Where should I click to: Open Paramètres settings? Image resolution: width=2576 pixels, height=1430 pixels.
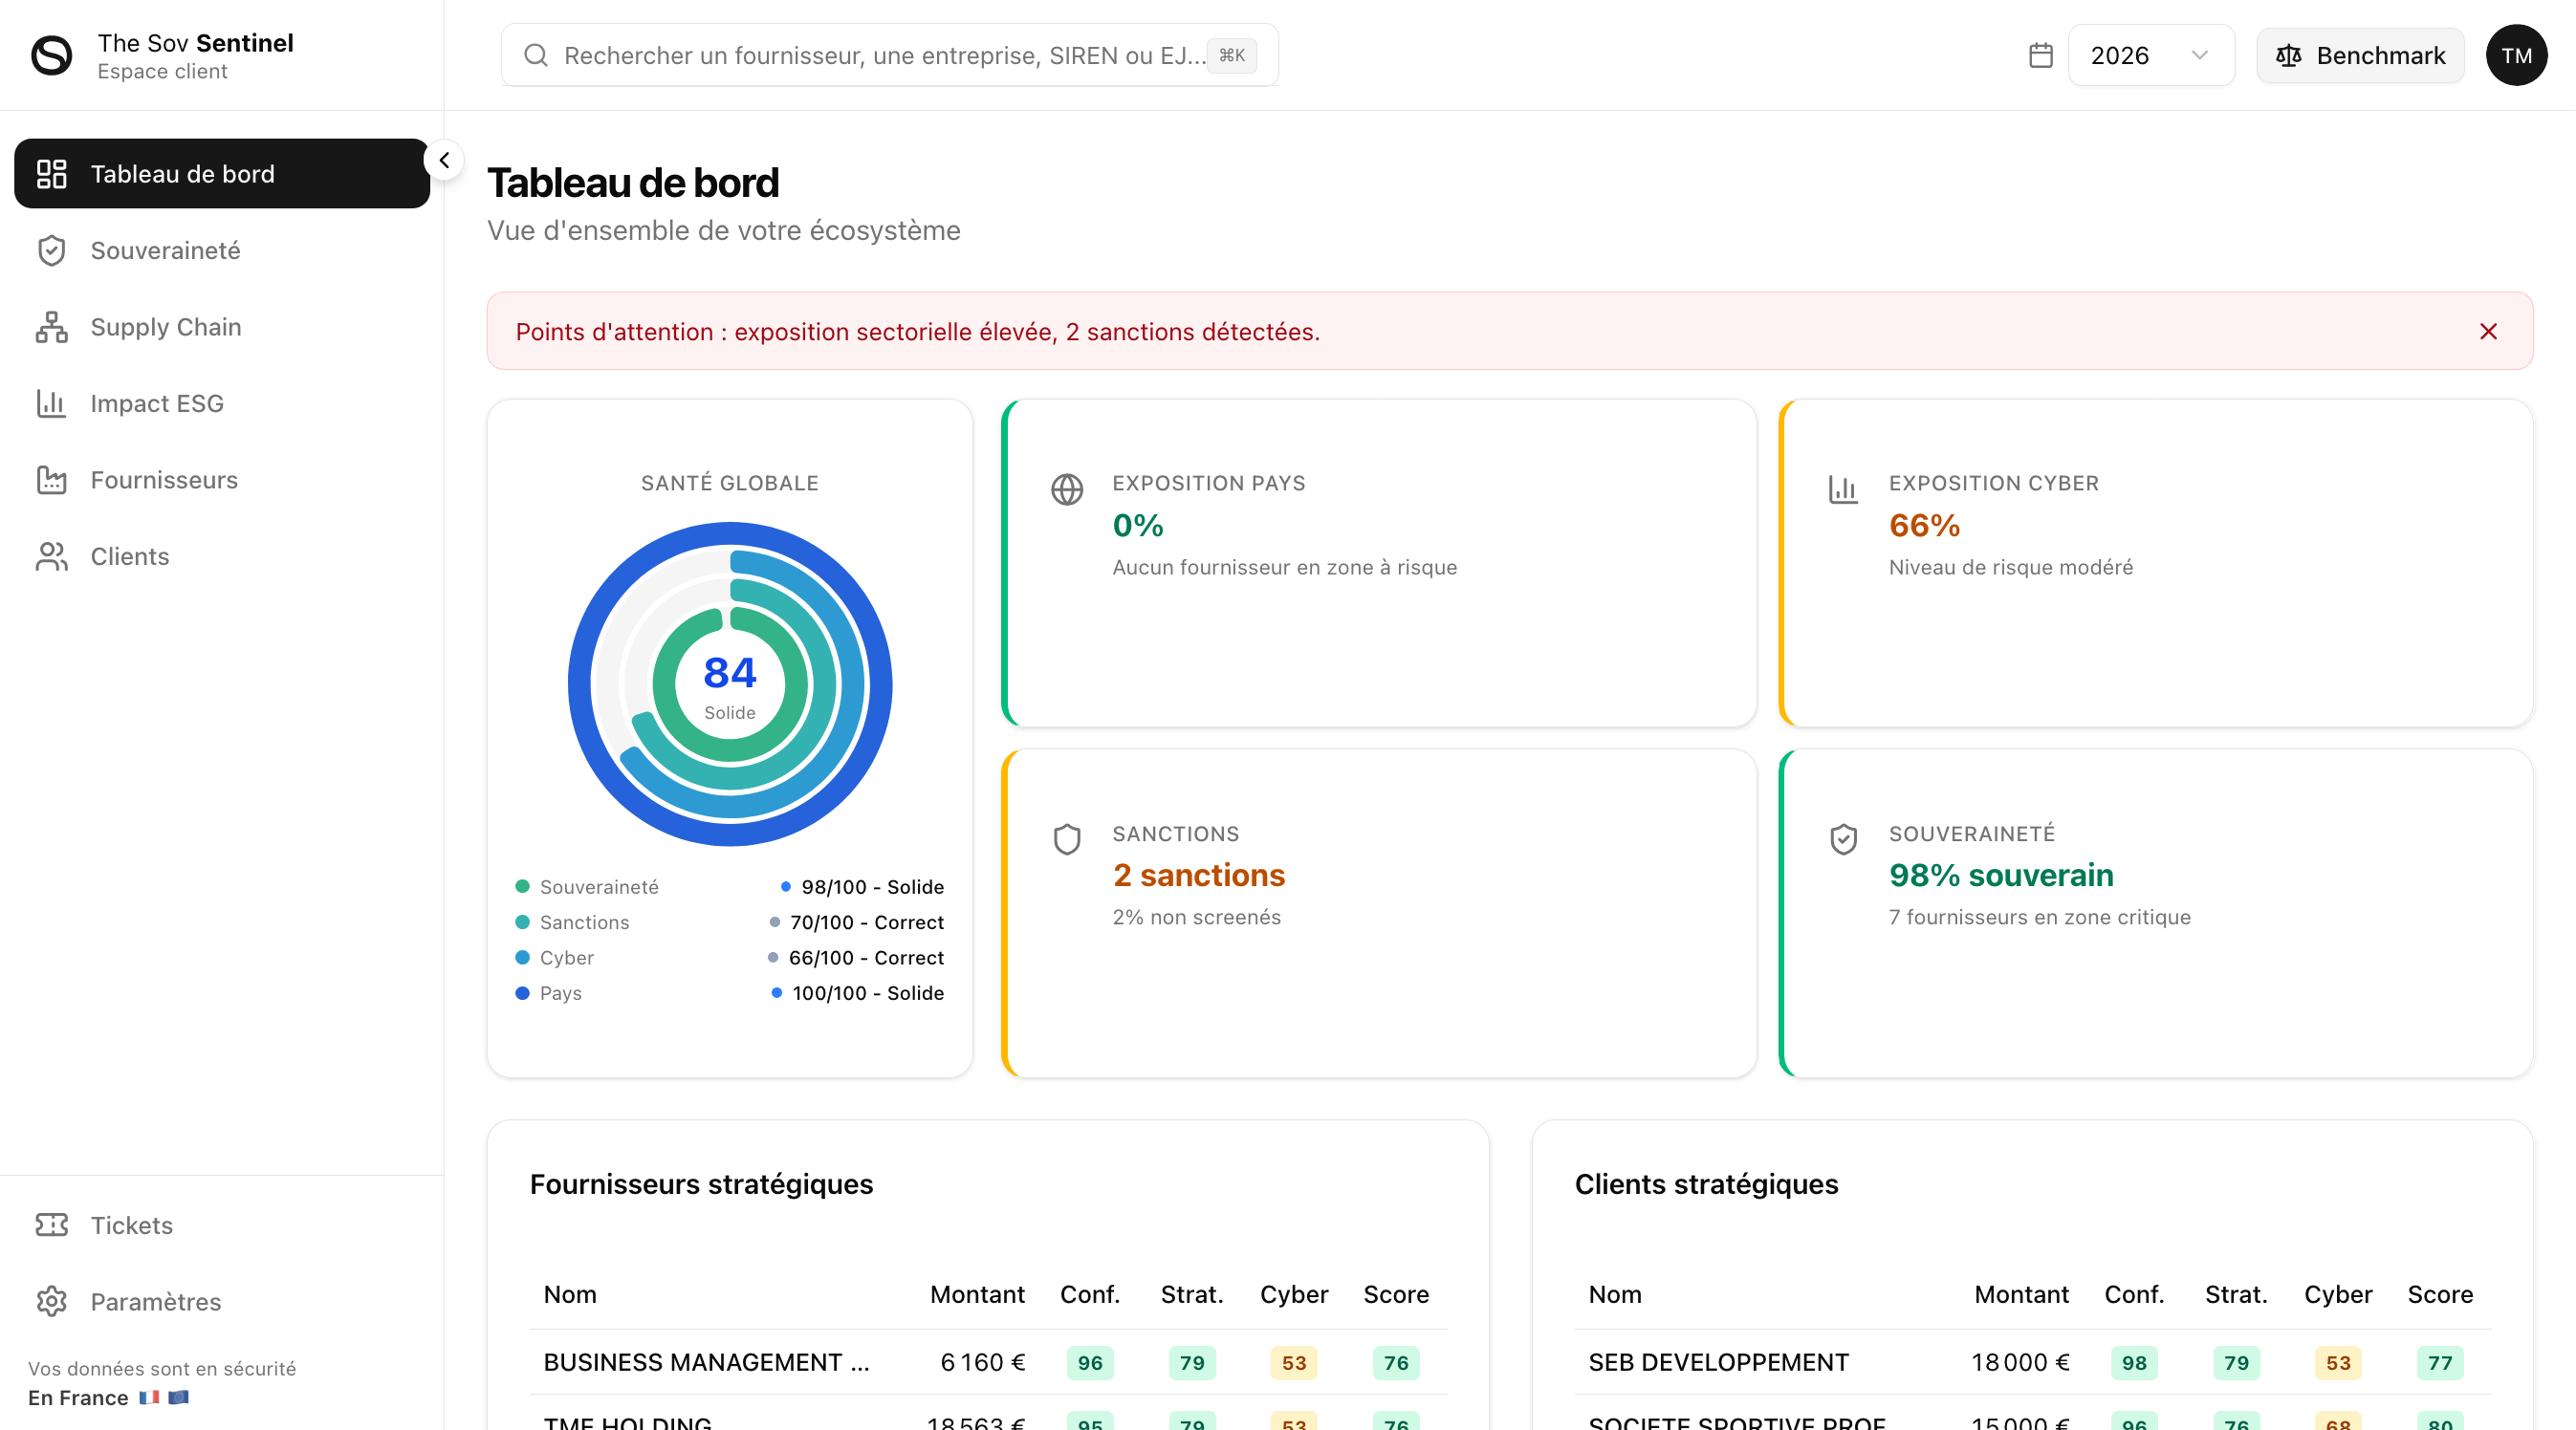tap(222, 1301)
